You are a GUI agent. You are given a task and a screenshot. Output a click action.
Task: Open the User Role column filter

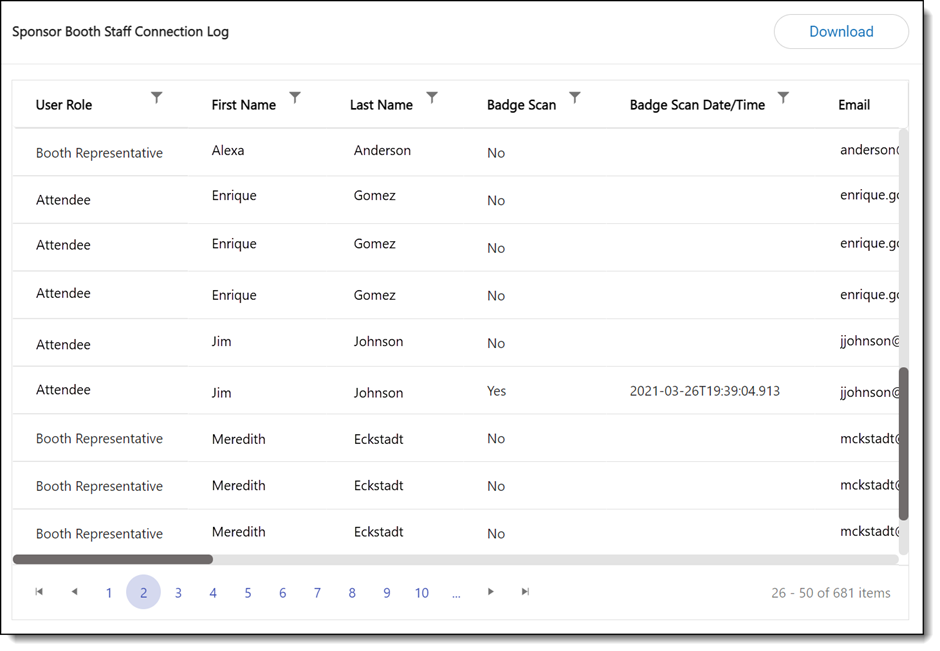point(156,98)
